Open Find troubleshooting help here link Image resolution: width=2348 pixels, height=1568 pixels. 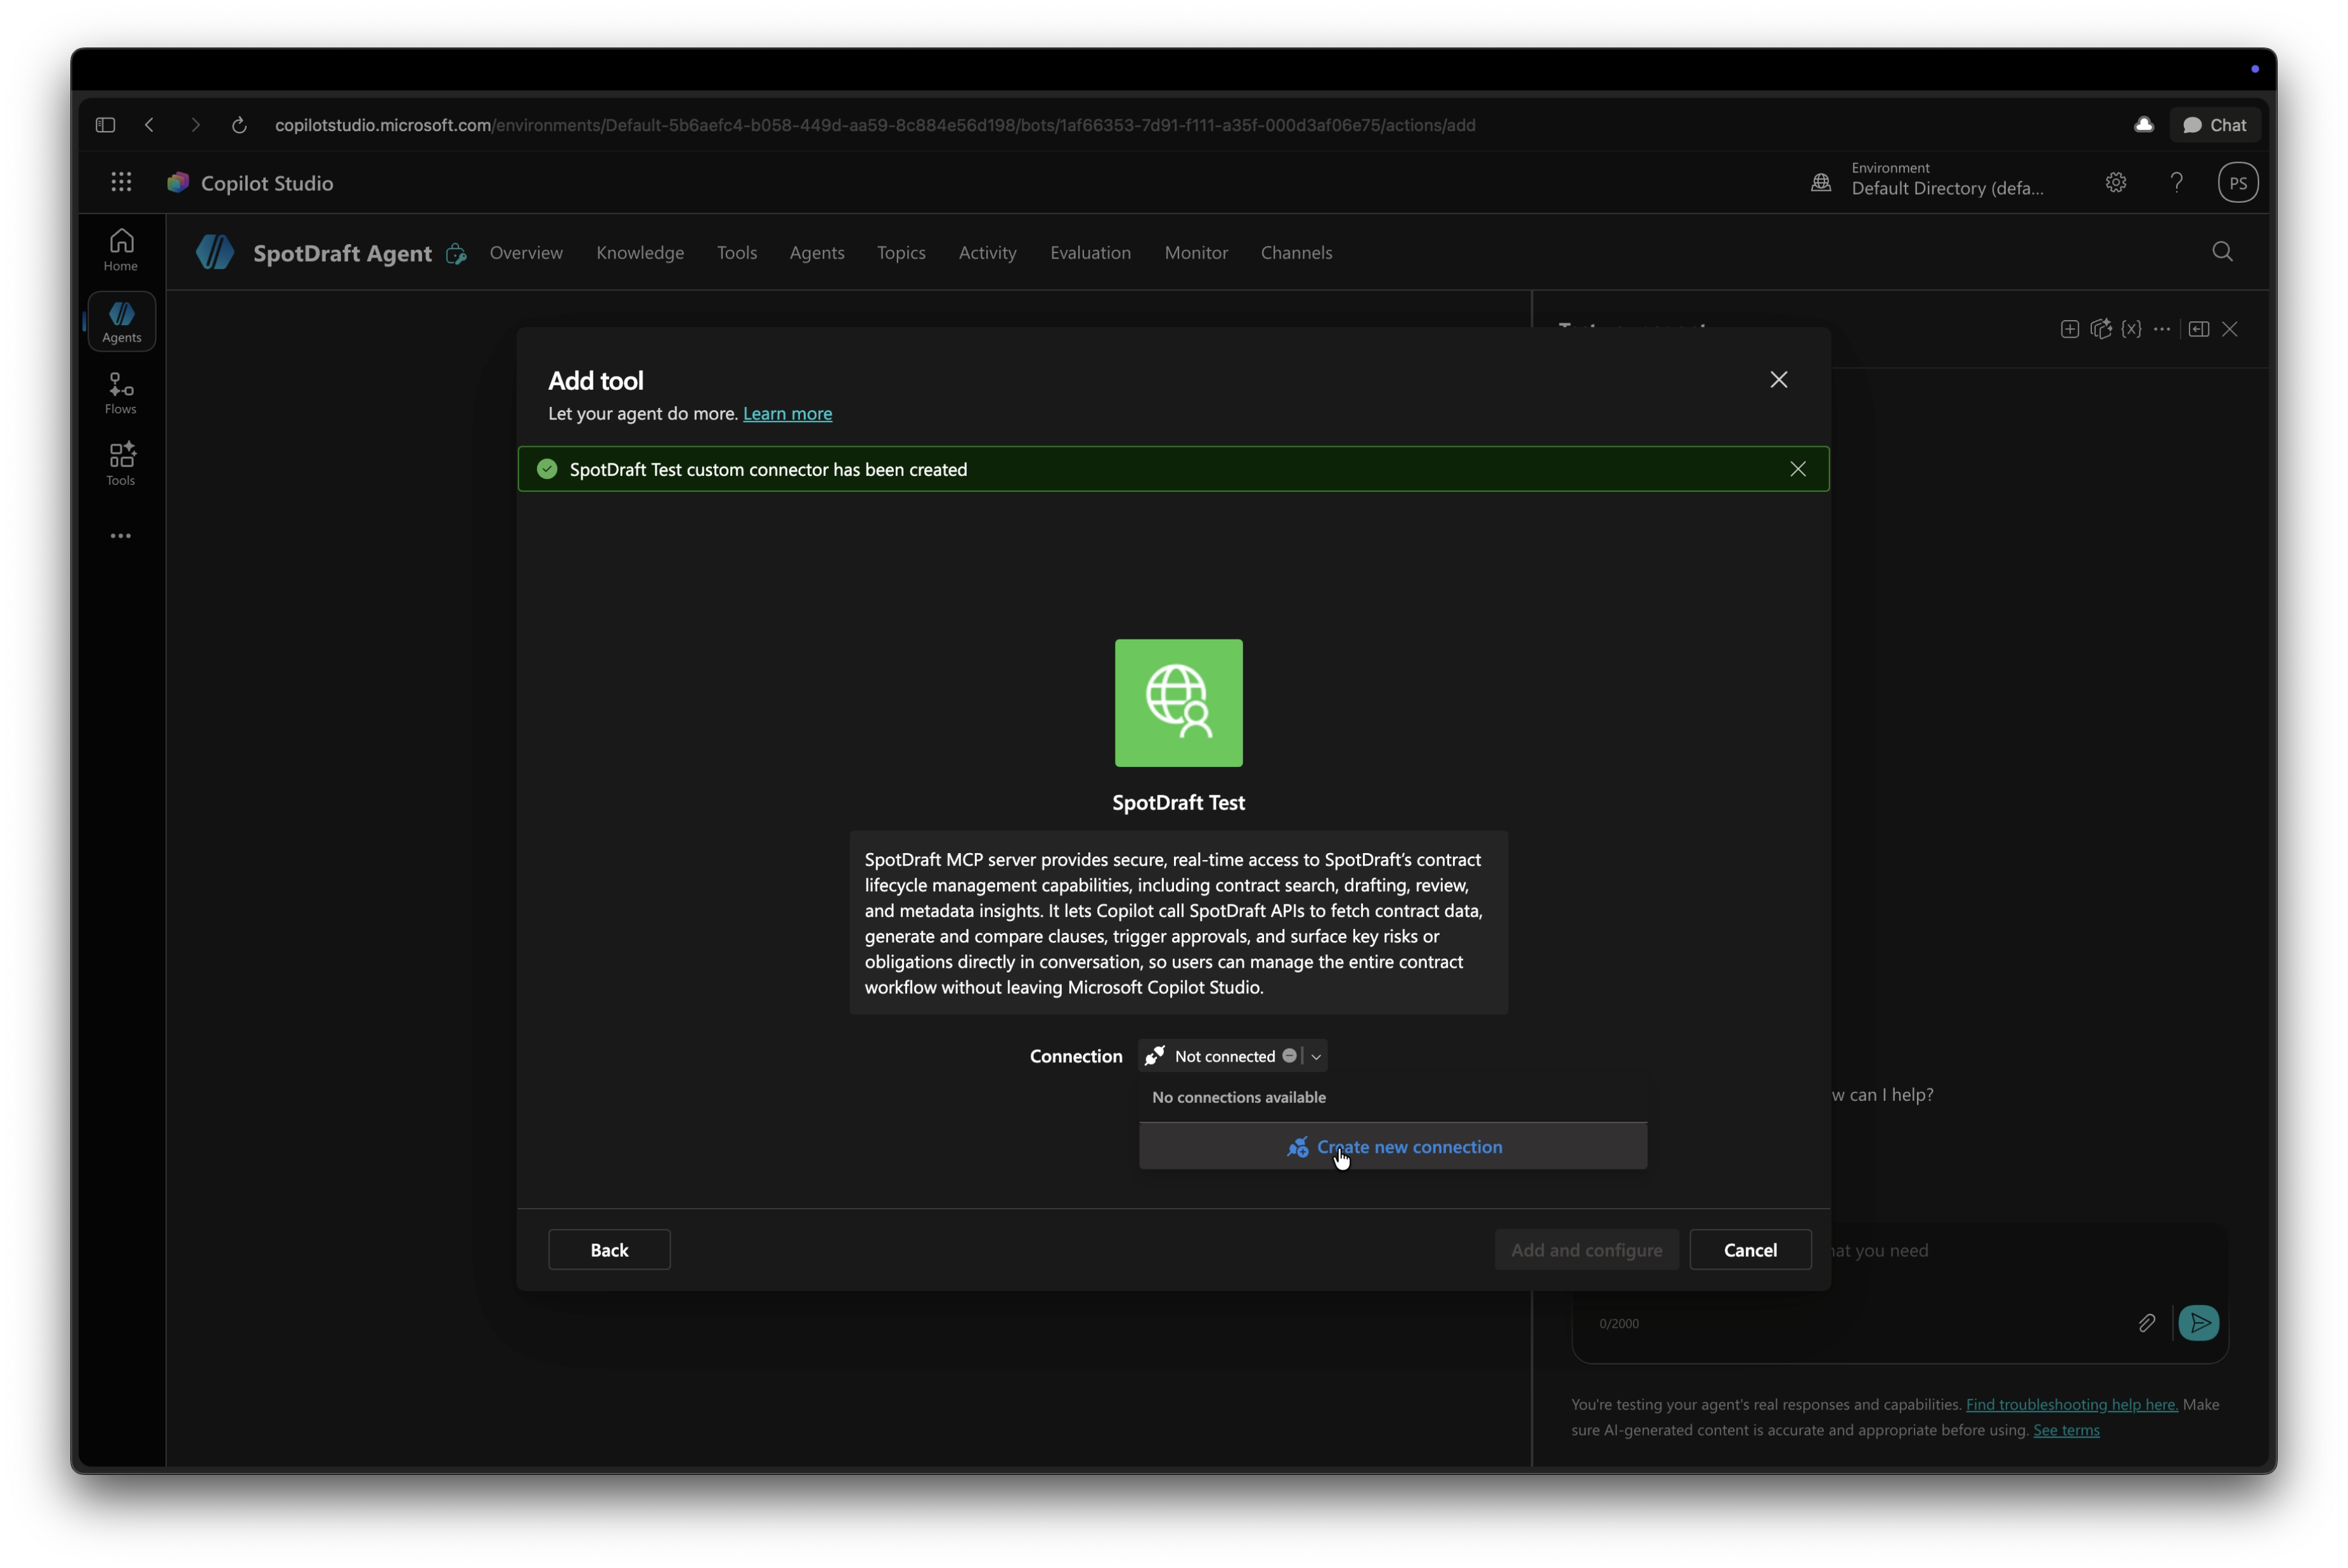click(x=2071, y=1405)
